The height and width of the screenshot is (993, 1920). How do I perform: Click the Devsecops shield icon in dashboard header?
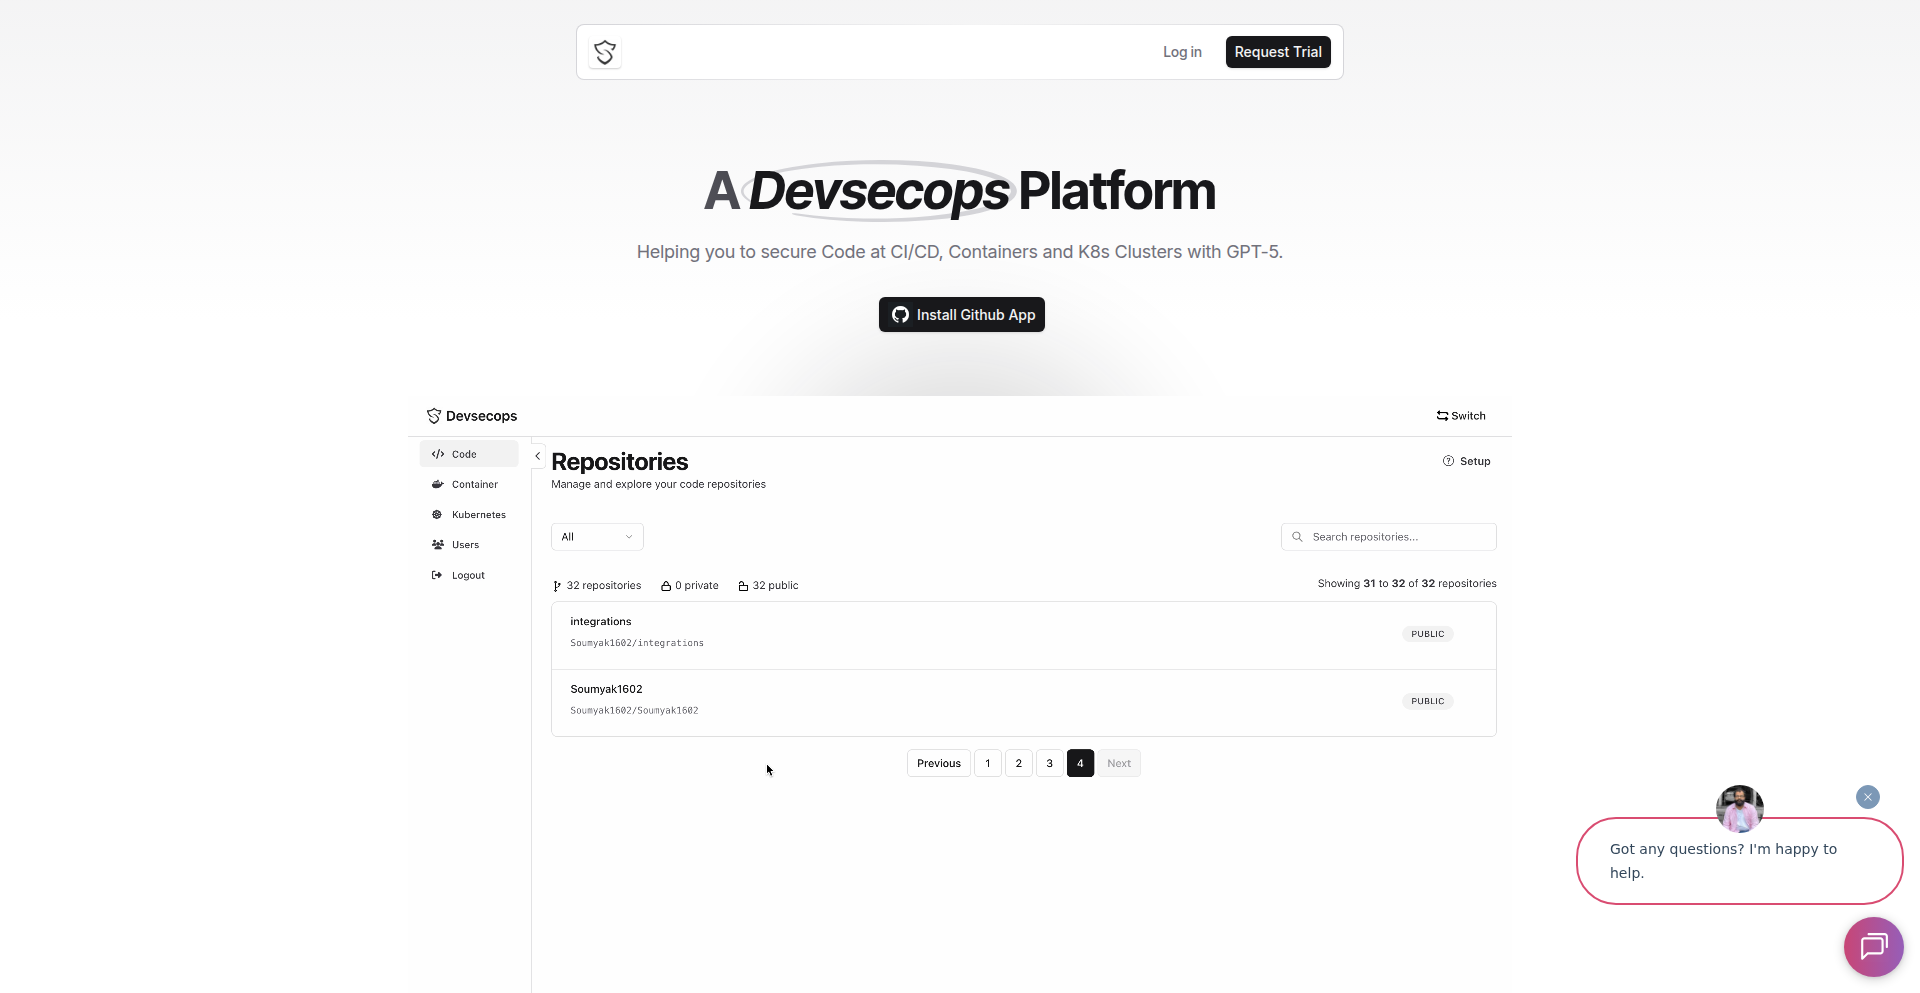[434, 416]
